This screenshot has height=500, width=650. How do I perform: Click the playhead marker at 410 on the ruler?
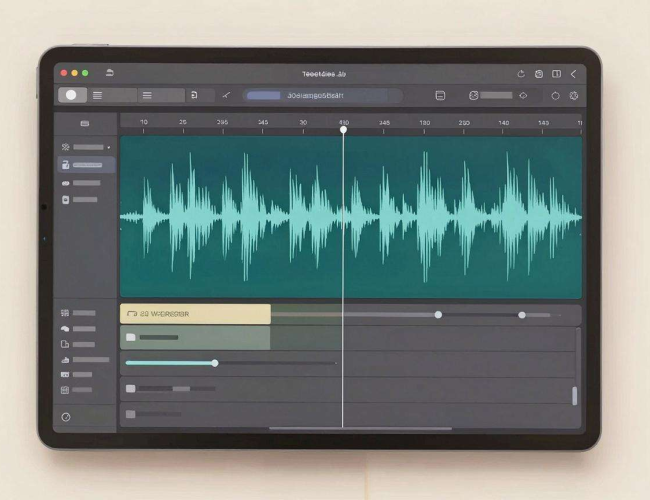(343, 130)
